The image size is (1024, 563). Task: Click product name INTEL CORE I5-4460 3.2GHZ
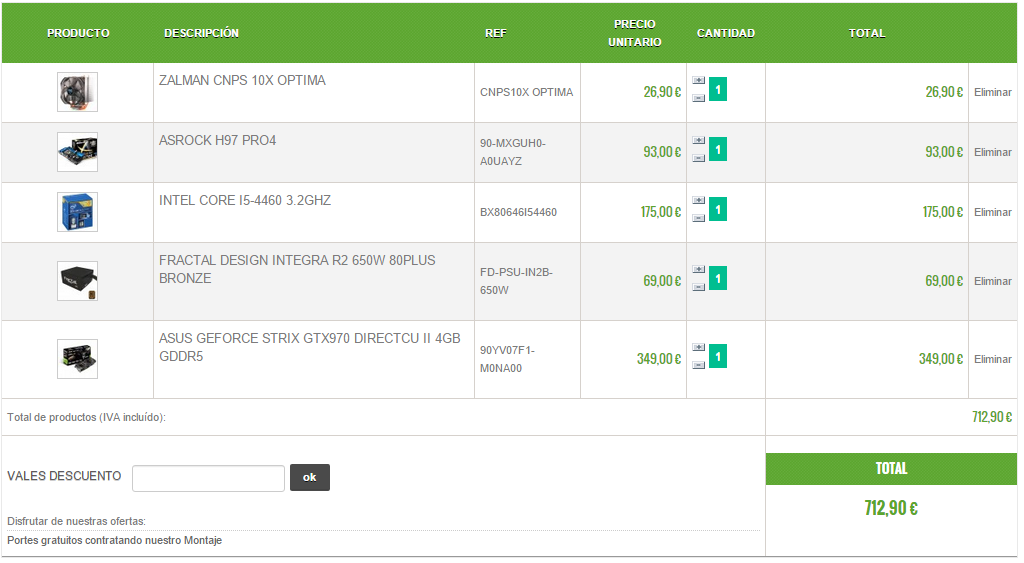245,201
